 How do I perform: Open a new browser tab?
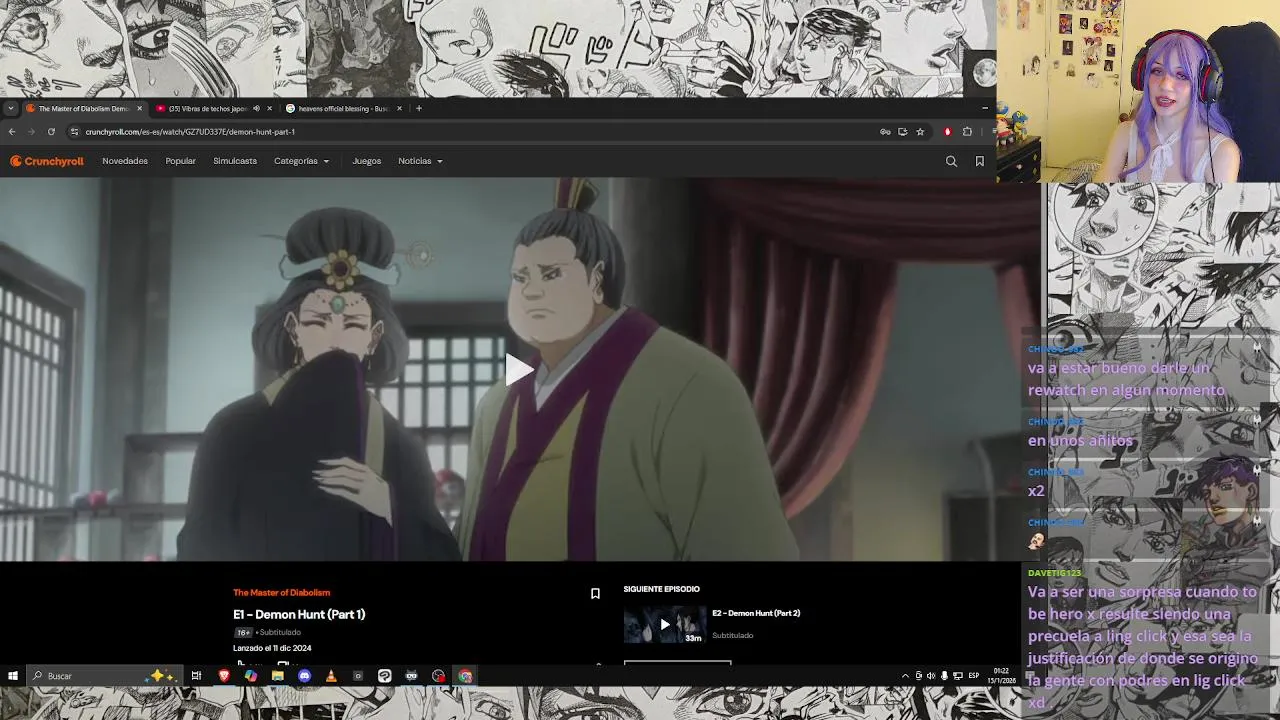[419, 108]
